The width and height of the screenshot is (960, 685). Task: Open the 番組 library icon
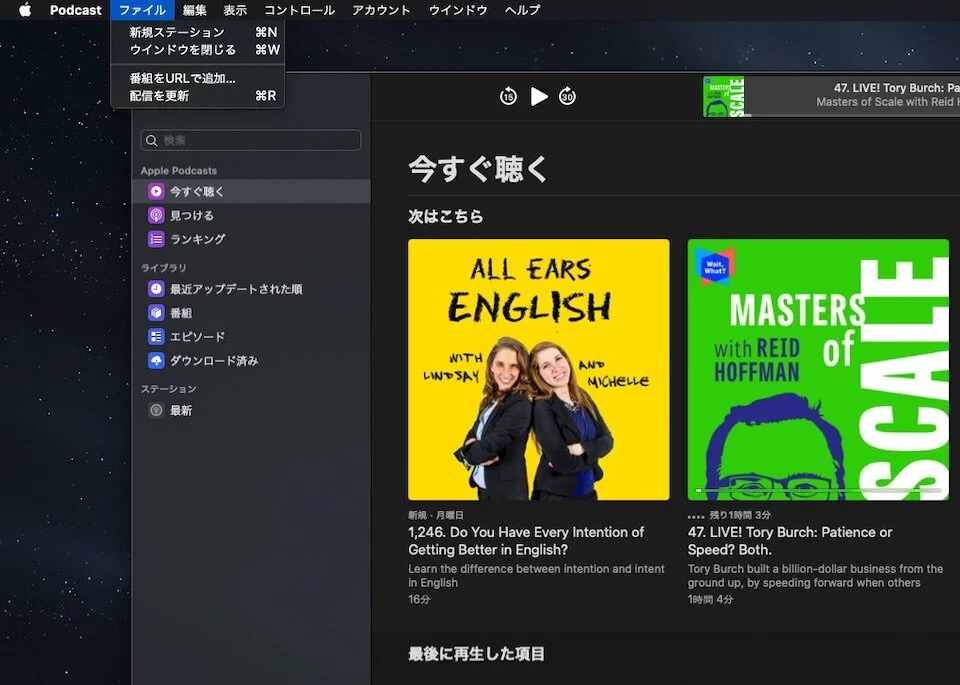(156, 313)
